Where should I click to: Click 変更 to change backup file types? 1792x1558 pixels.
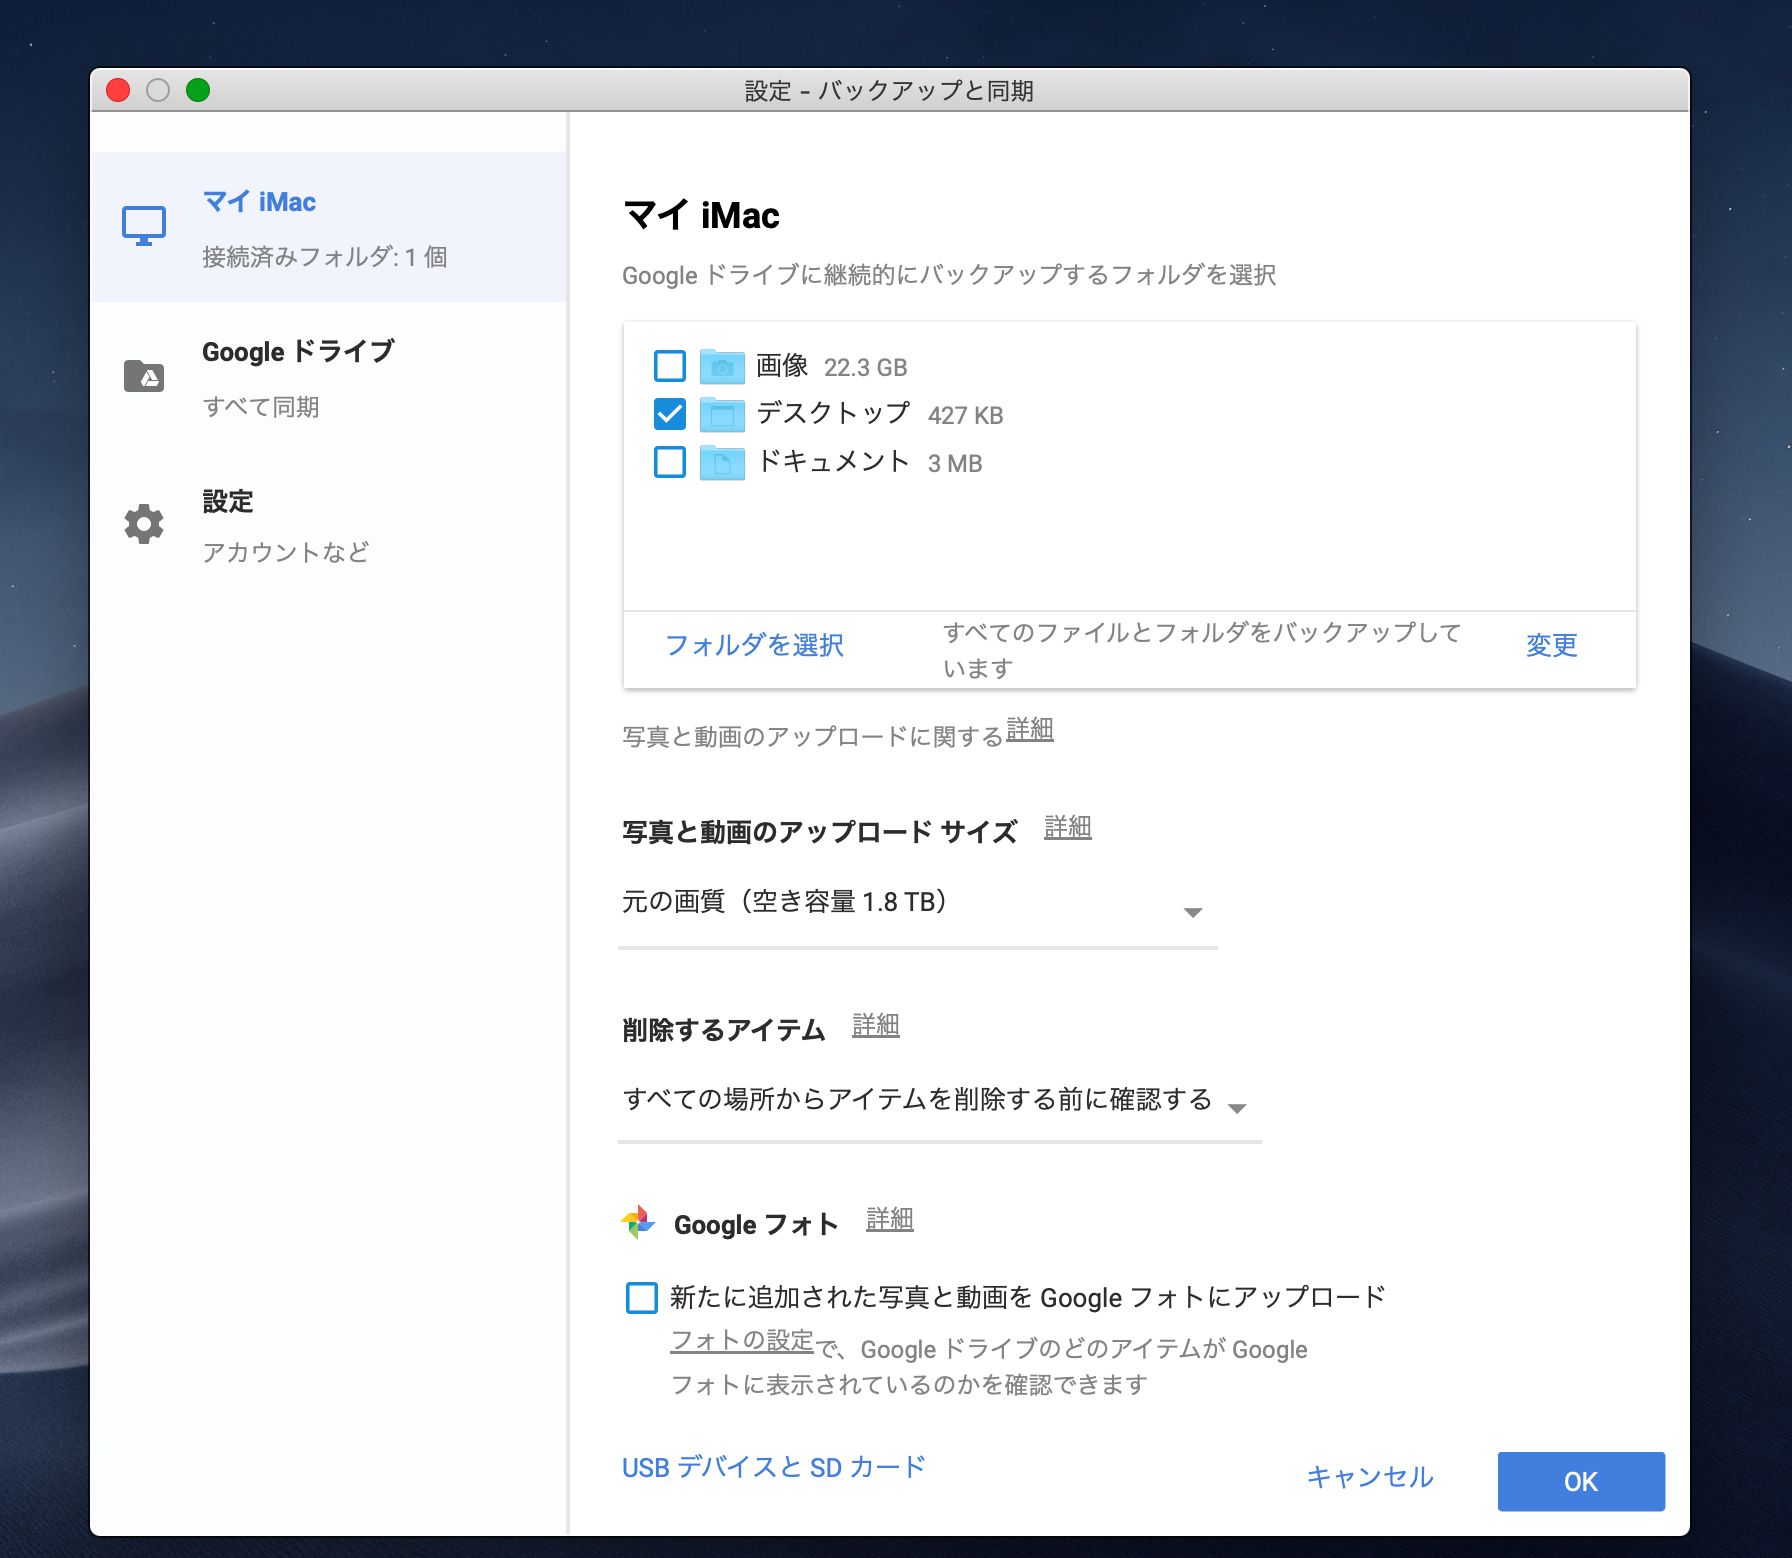coord(1551,645)
